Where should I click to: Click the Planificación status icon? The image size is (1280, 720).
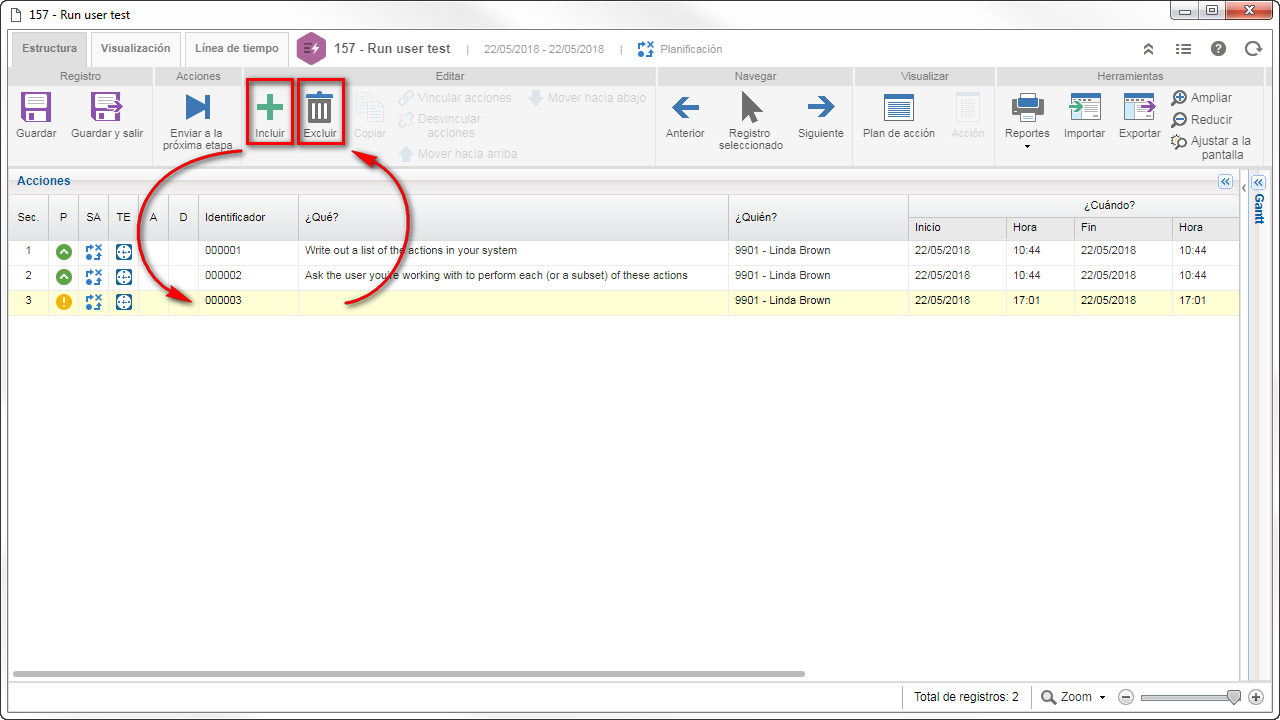tap(646, 49)
